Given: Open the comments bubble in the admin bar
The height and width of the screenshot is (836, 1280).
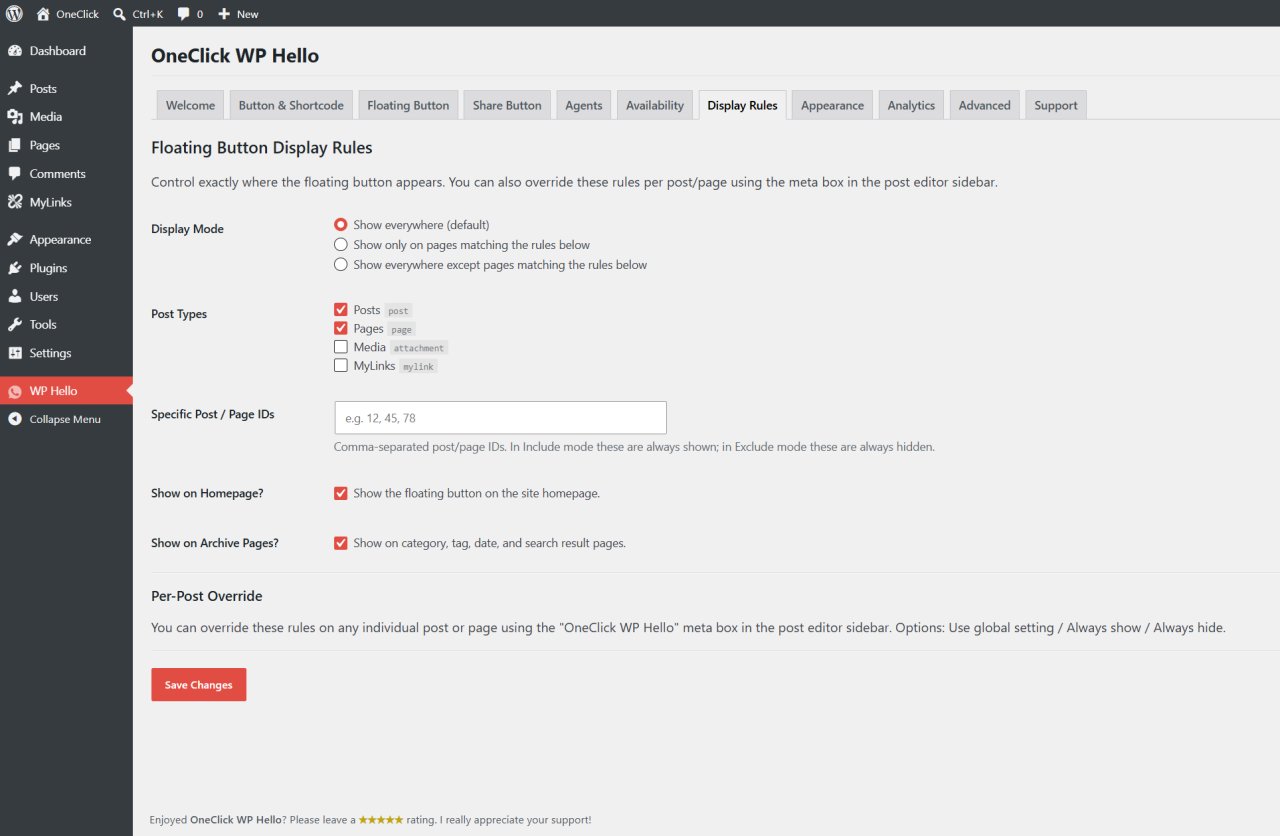Looking at the screenshot, I should [x=184, y=14].
